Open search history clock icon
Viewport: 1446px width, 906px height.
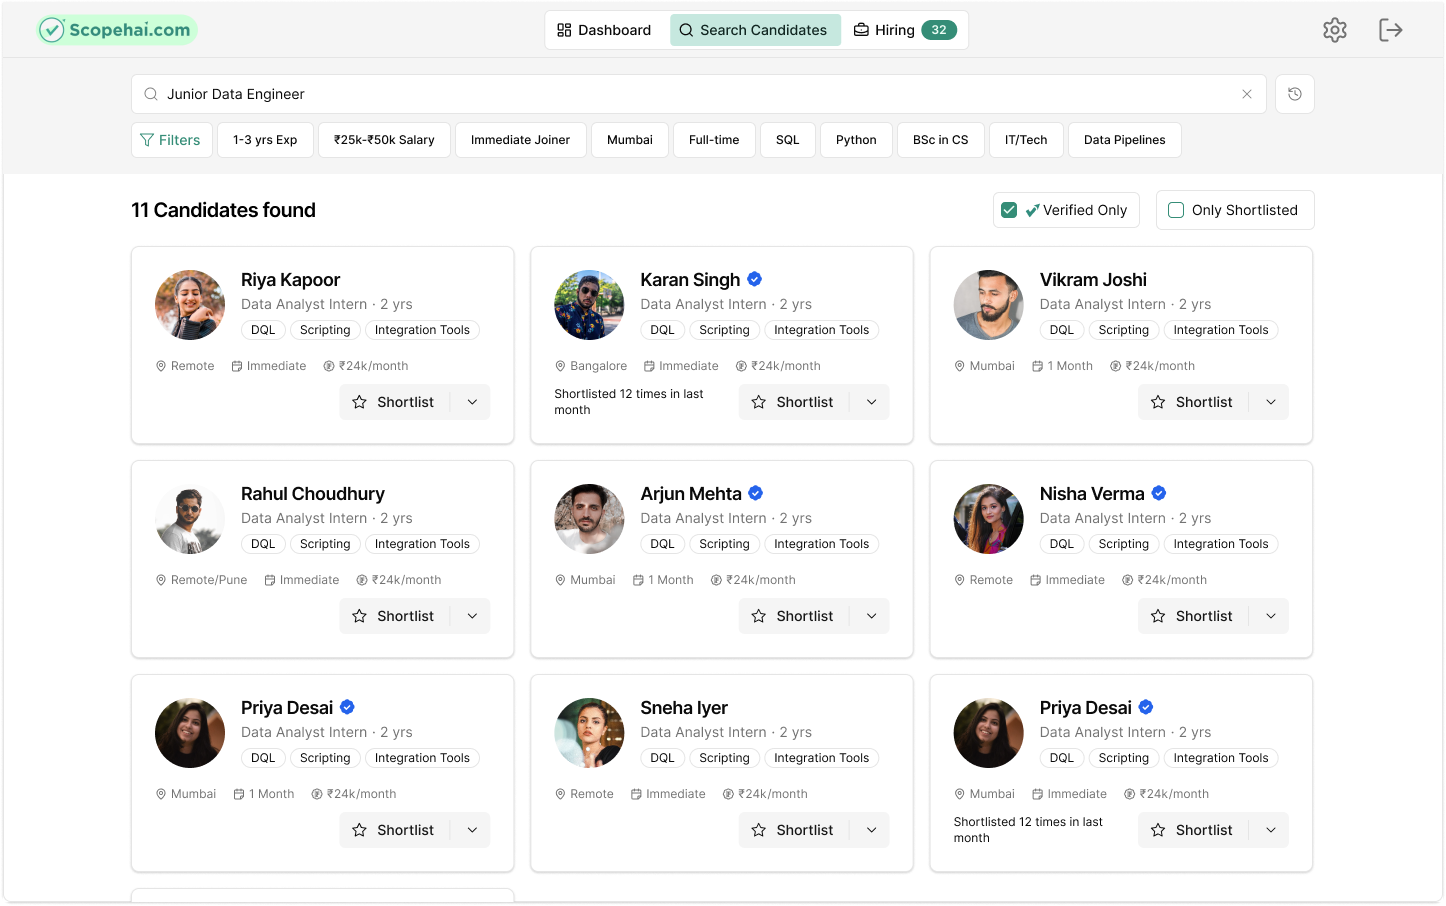point(1294,94)
